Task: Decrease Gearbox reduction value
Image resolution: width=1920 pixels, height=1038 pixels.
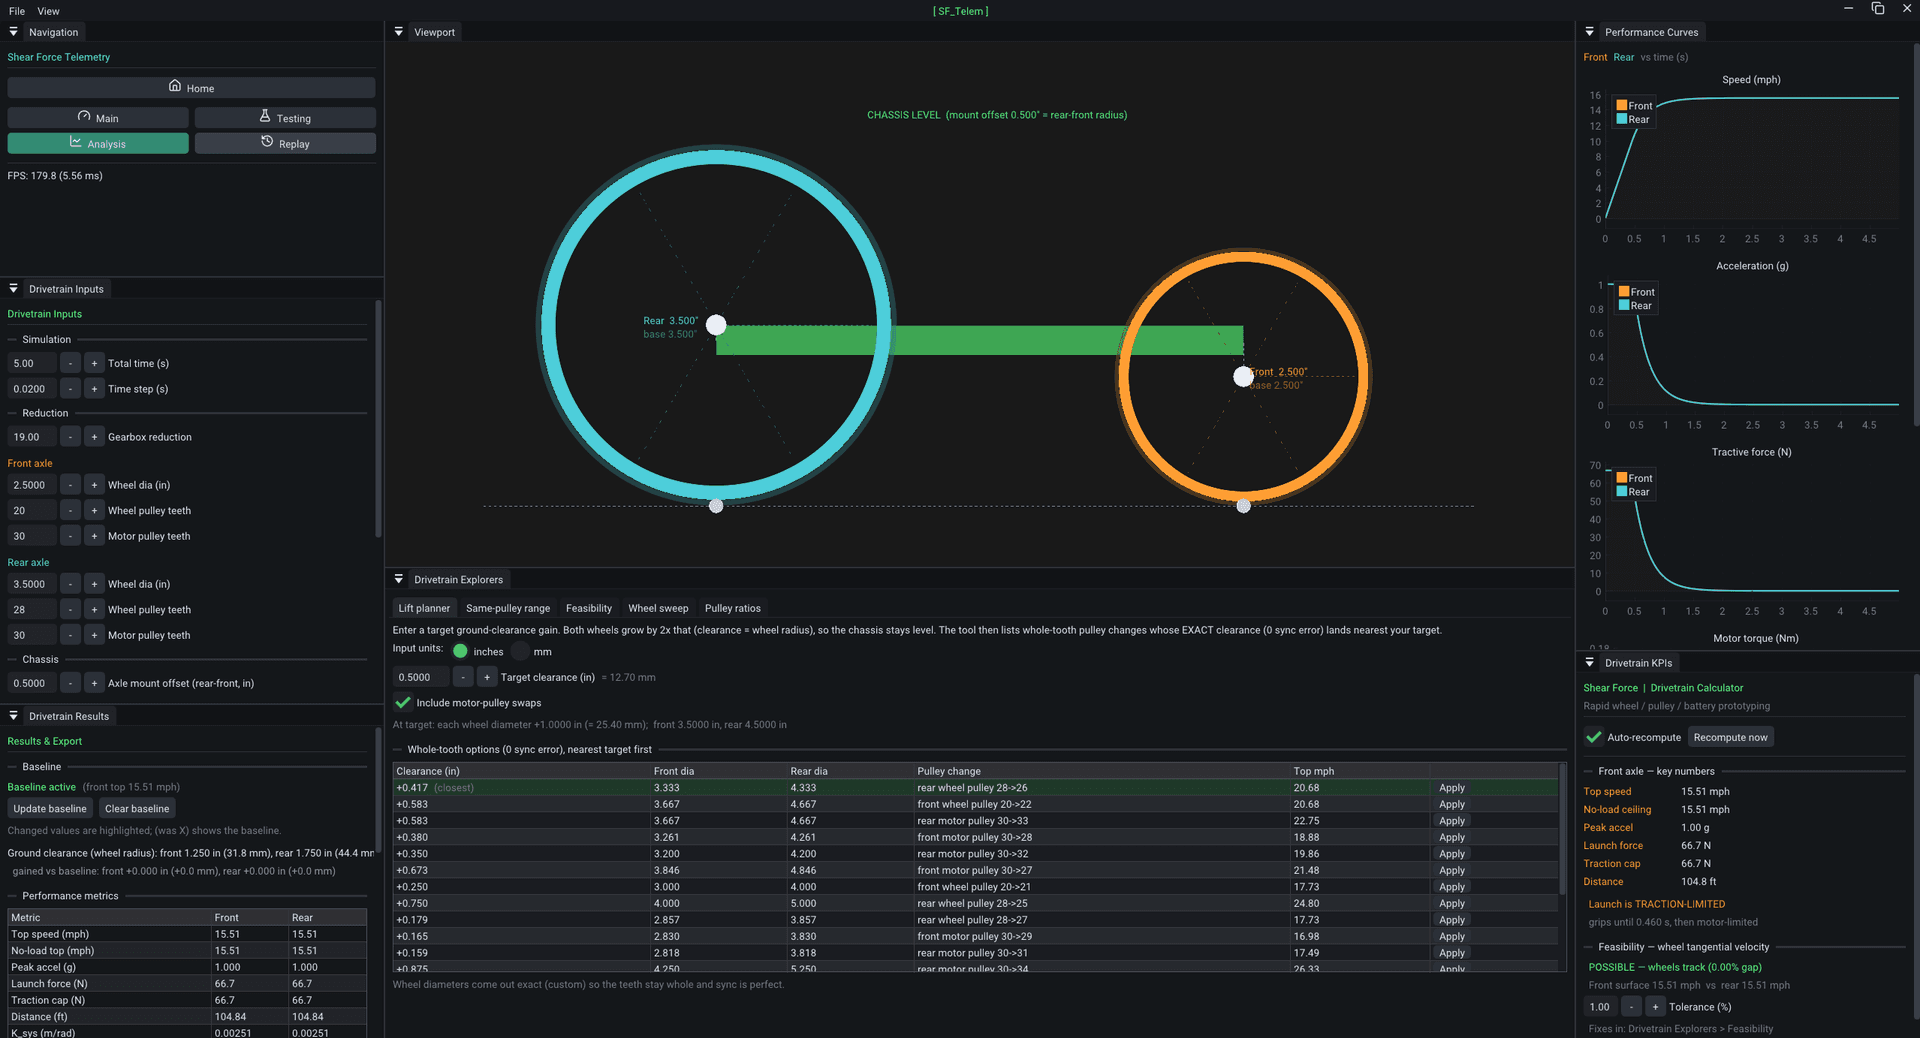Action: [x=70, y=437]
